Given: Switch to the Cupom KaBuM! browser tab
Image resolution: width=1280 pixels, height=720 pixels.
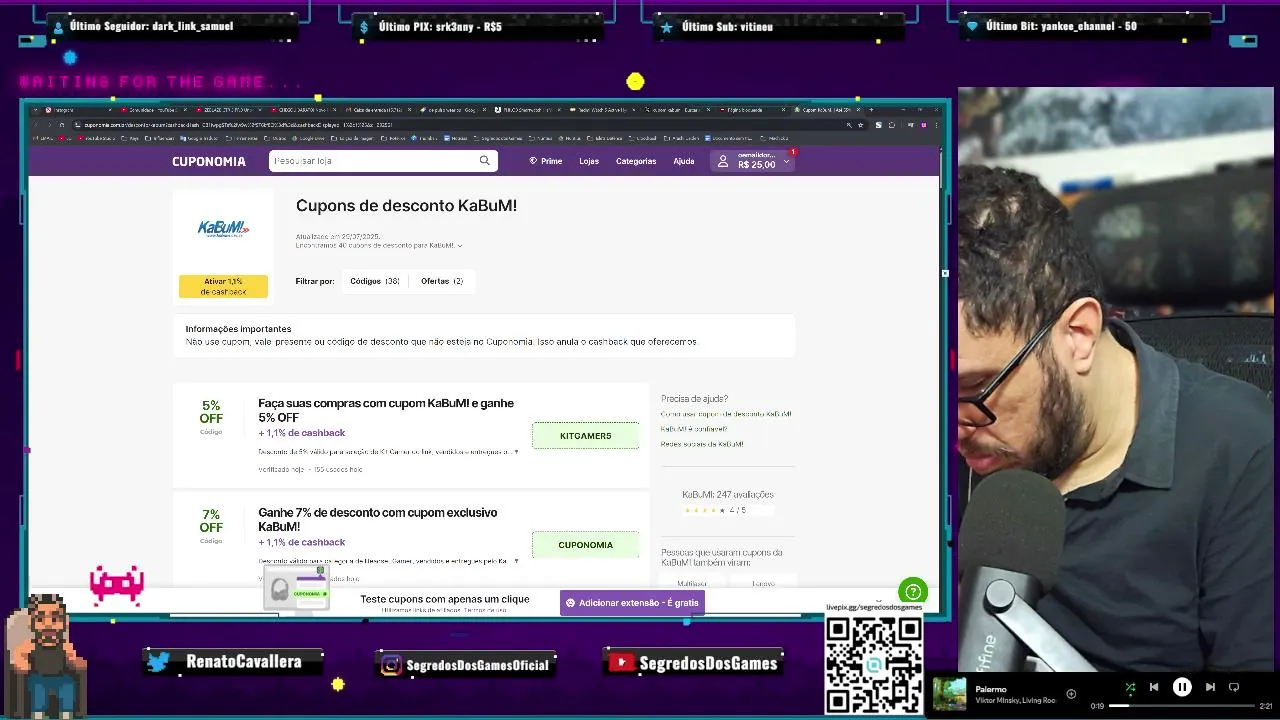Looking at the screenshot, I should click(826, 110).
